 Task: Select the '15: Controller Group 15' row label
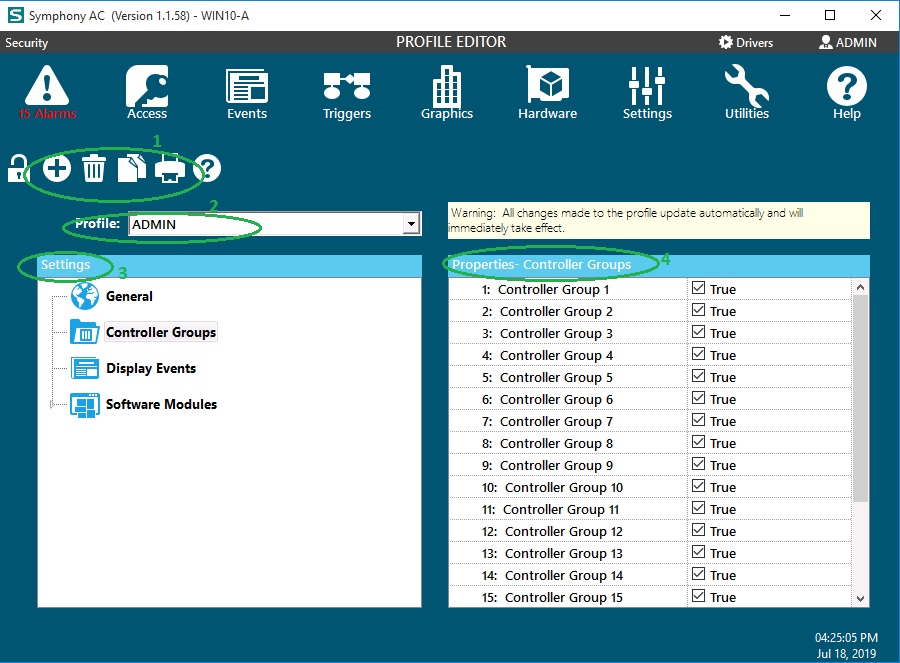point(552,598)
